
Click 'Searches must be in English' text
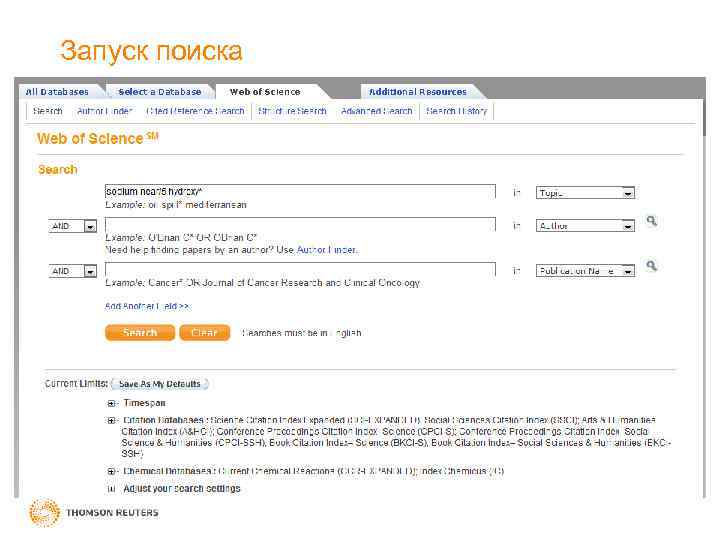tap(302, 333)
